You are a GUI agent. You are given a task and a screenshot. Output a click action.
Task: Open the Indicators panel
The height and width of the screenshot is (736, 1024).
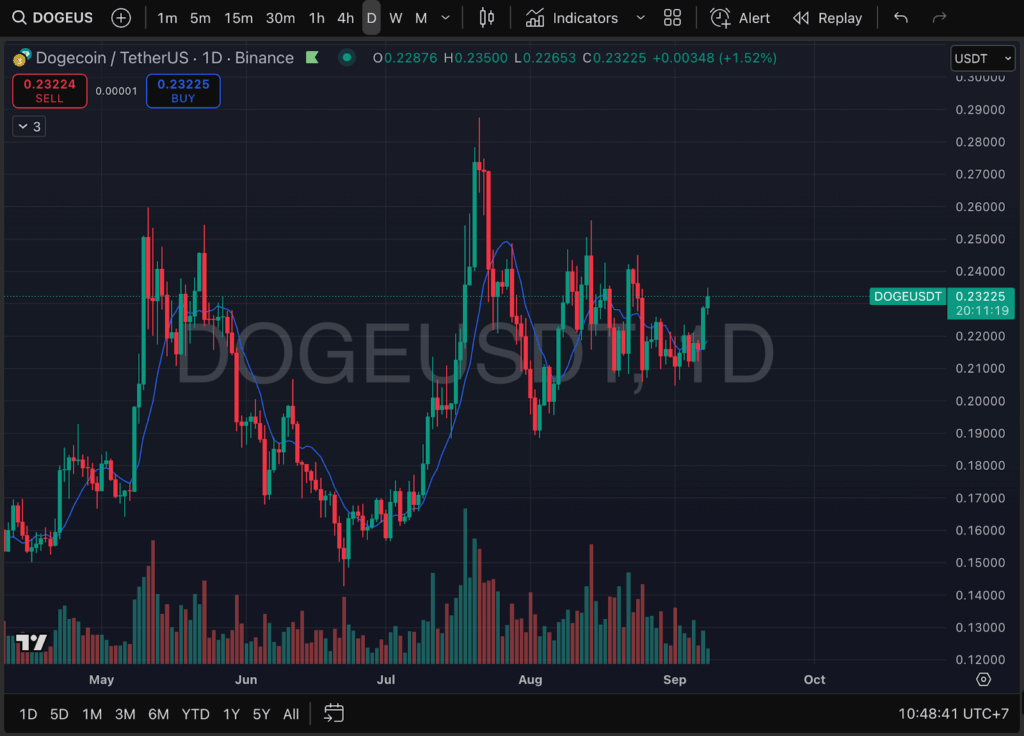pyautogui.click(x=572, y=18)
